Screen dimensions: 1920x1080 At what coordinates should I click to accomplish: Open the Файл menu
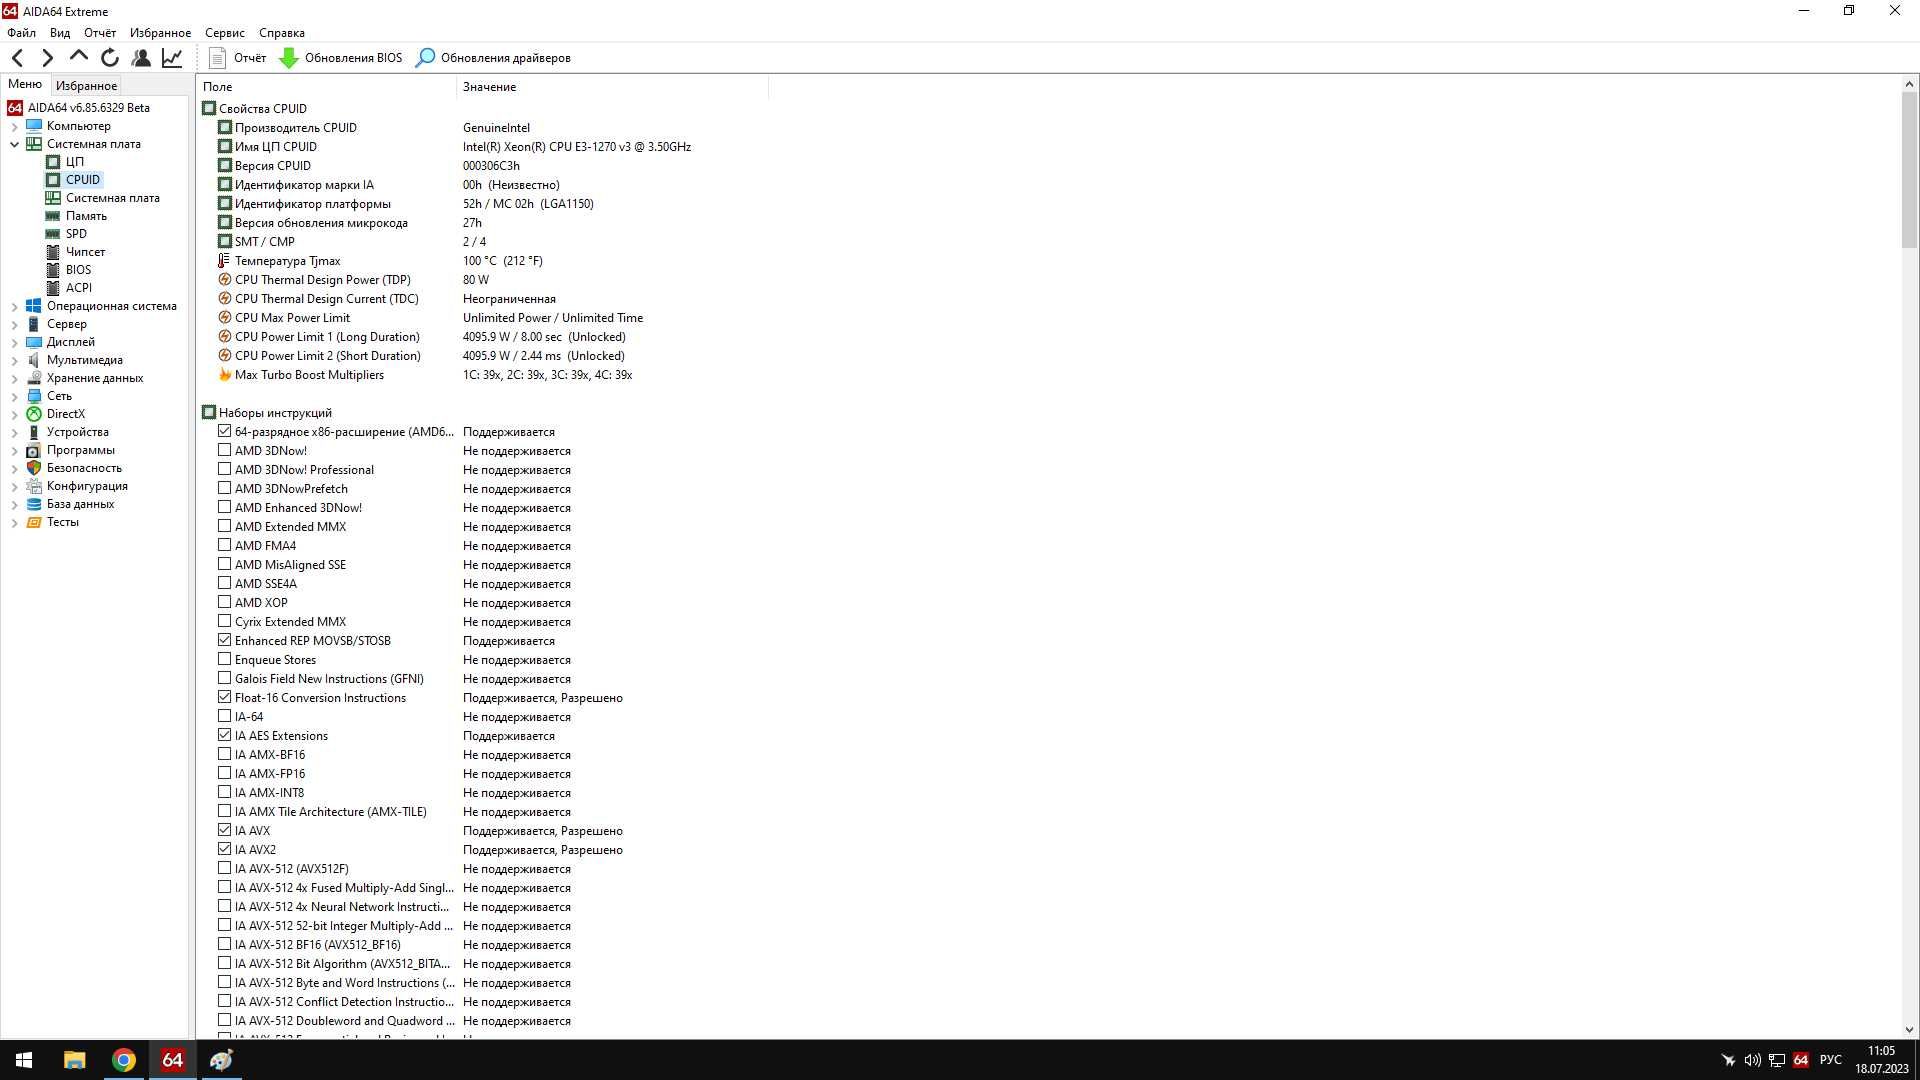coord(21,33)
